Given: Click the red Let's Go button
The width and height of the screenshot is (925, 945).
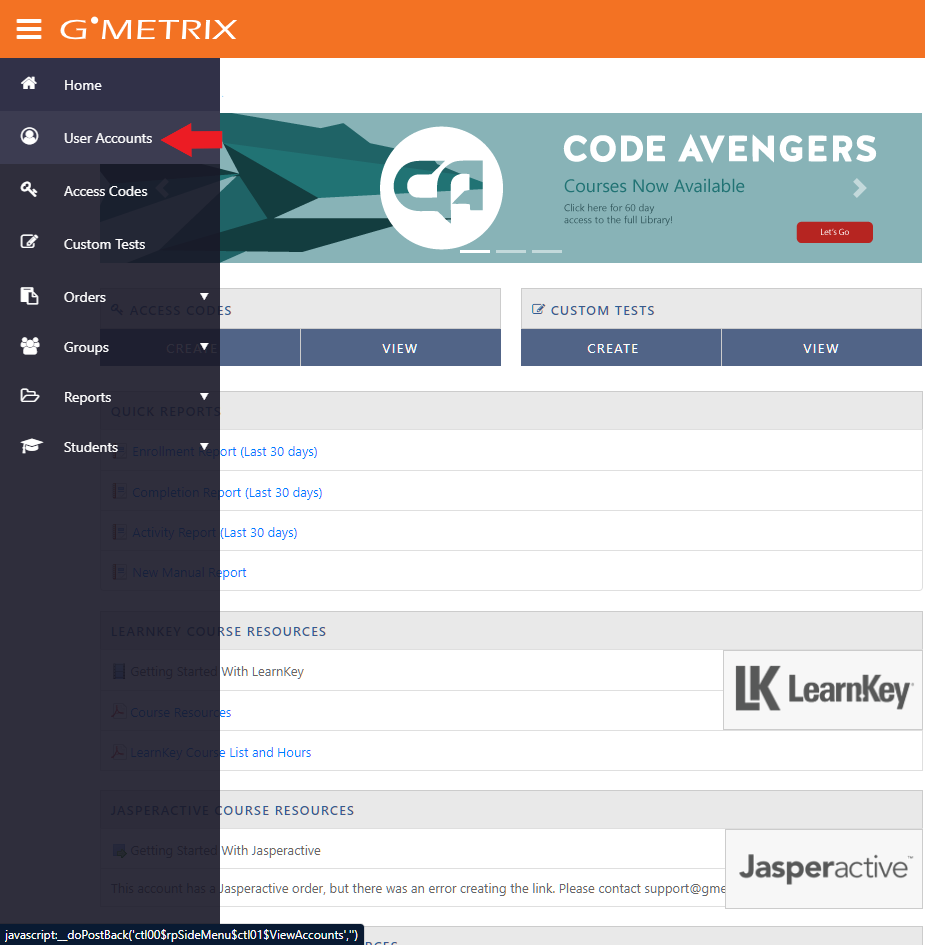Looking at the screenshot, I should (835, 232).
